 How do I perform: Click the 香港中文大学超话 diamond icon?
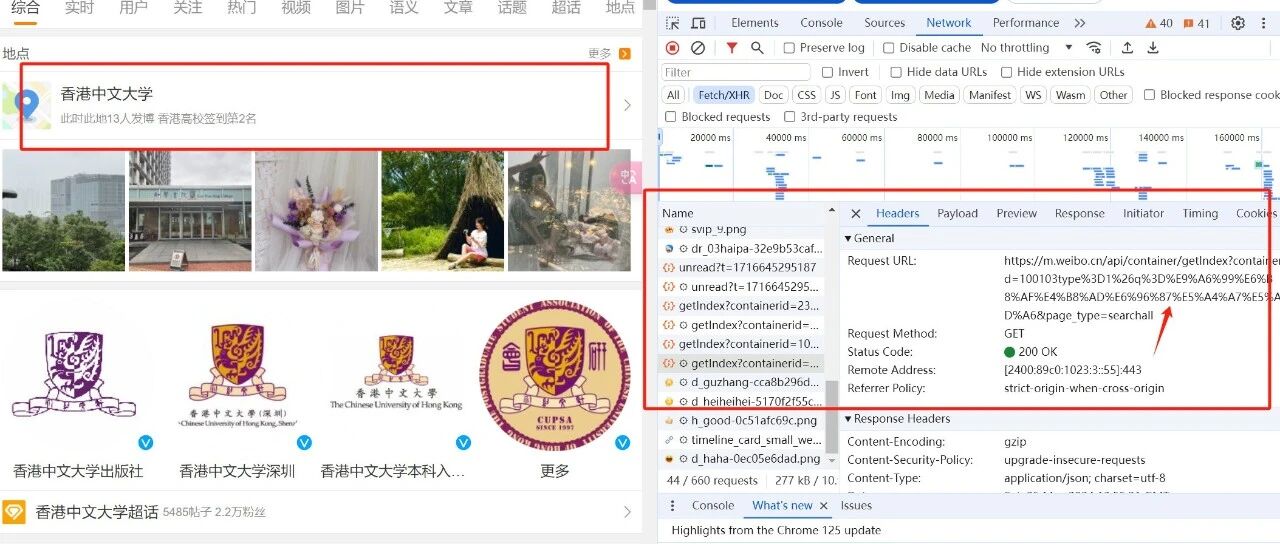(14, 512)
